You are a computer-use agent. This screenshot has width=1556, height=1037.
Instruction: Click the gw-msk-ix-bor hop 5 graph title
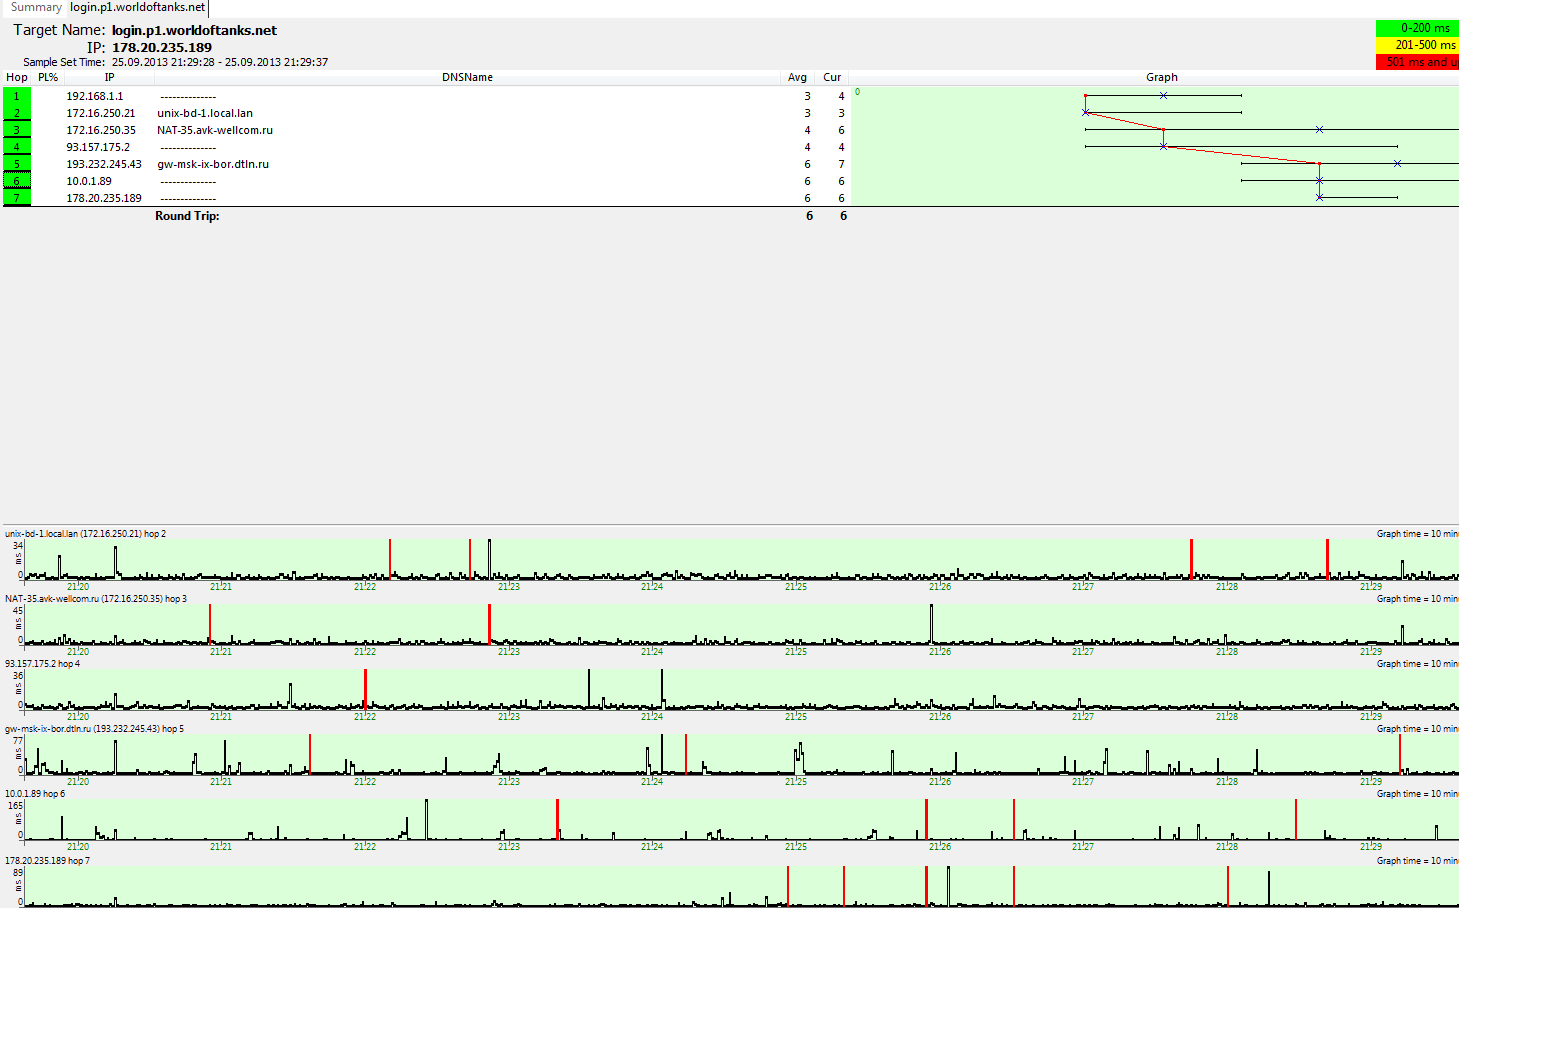(x=95, y=729)
